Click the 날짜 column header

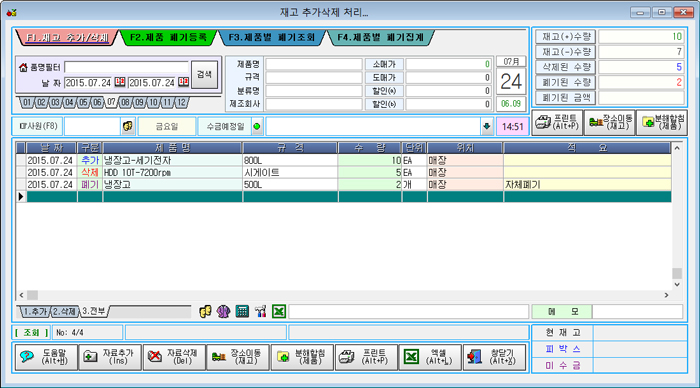click(51, 148)
